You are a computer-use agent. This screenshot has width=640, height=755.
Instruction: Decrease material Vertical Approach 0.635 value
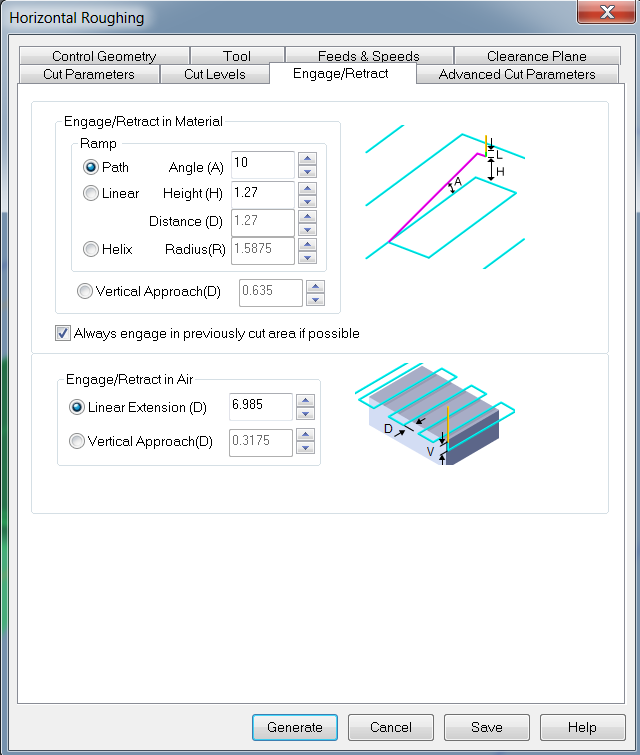coord(315,299)
